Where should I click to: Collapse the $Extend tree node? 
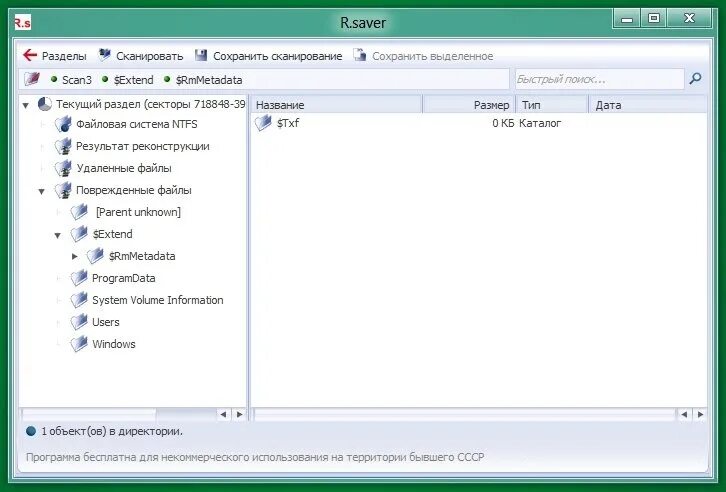[58, 235]
